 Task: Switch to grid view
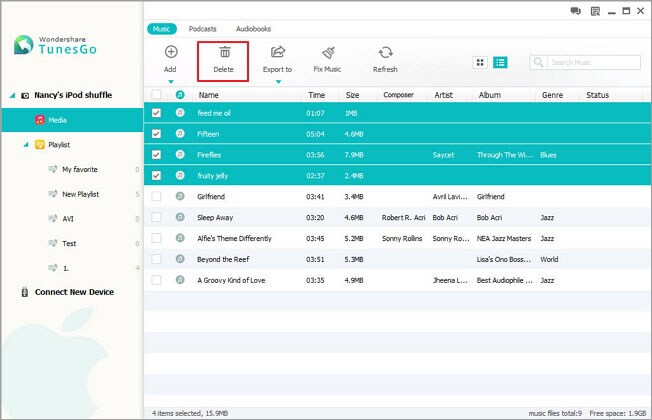(x=480, y=62)
